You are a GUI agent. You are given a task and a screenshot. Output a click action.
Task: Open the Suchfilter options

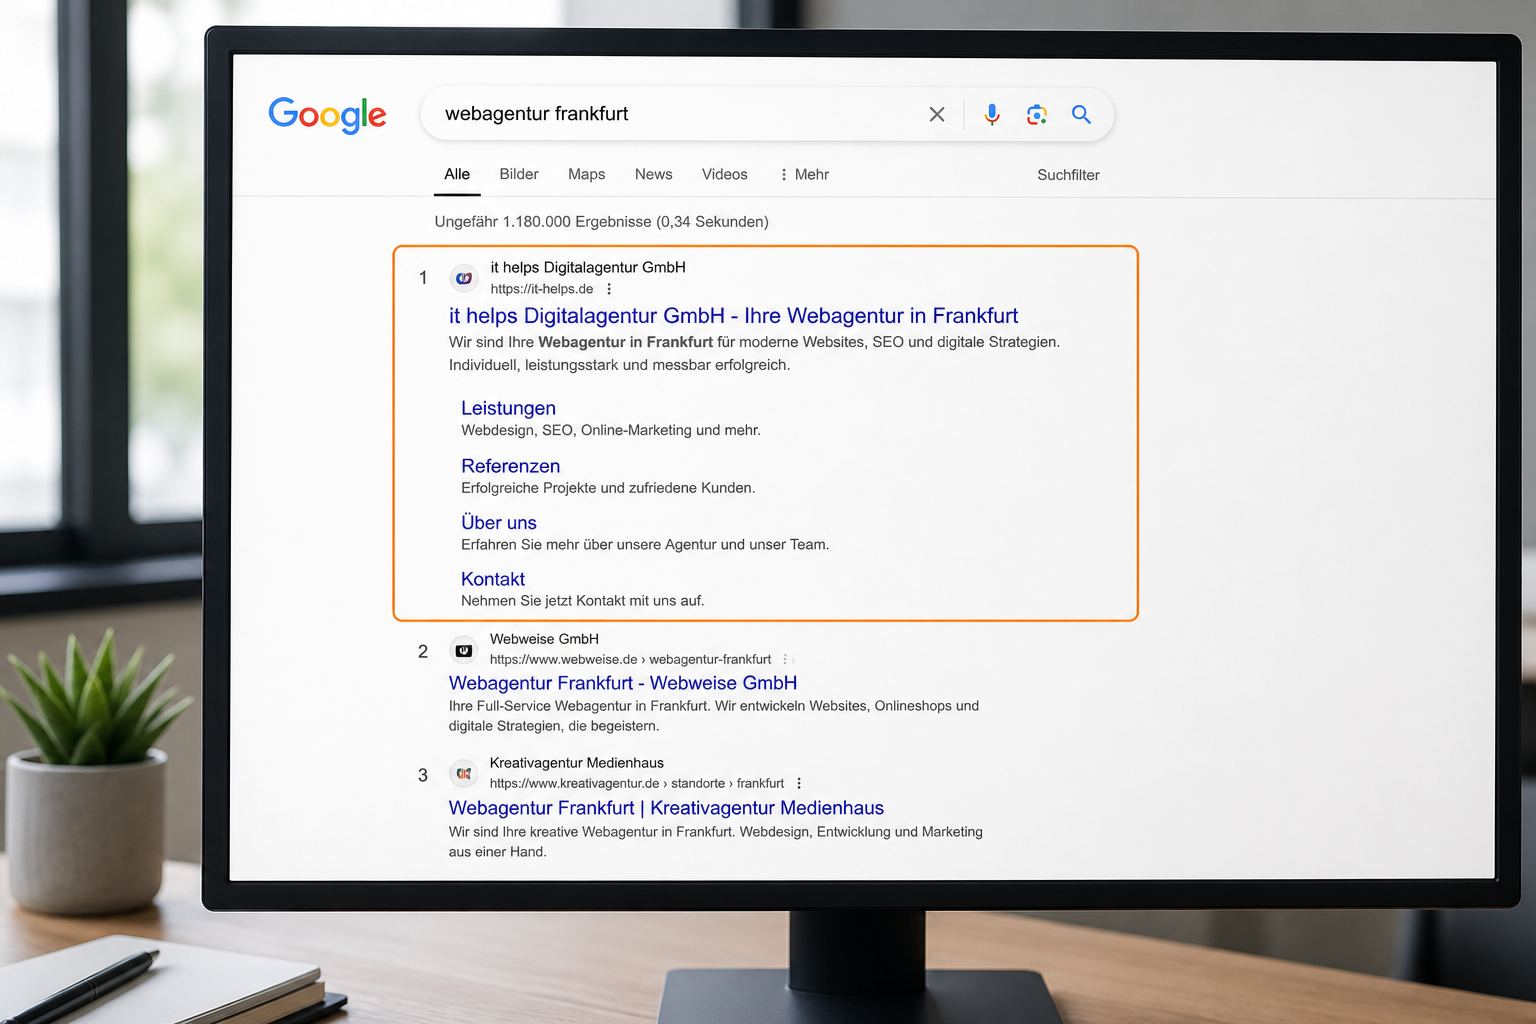1068,175
